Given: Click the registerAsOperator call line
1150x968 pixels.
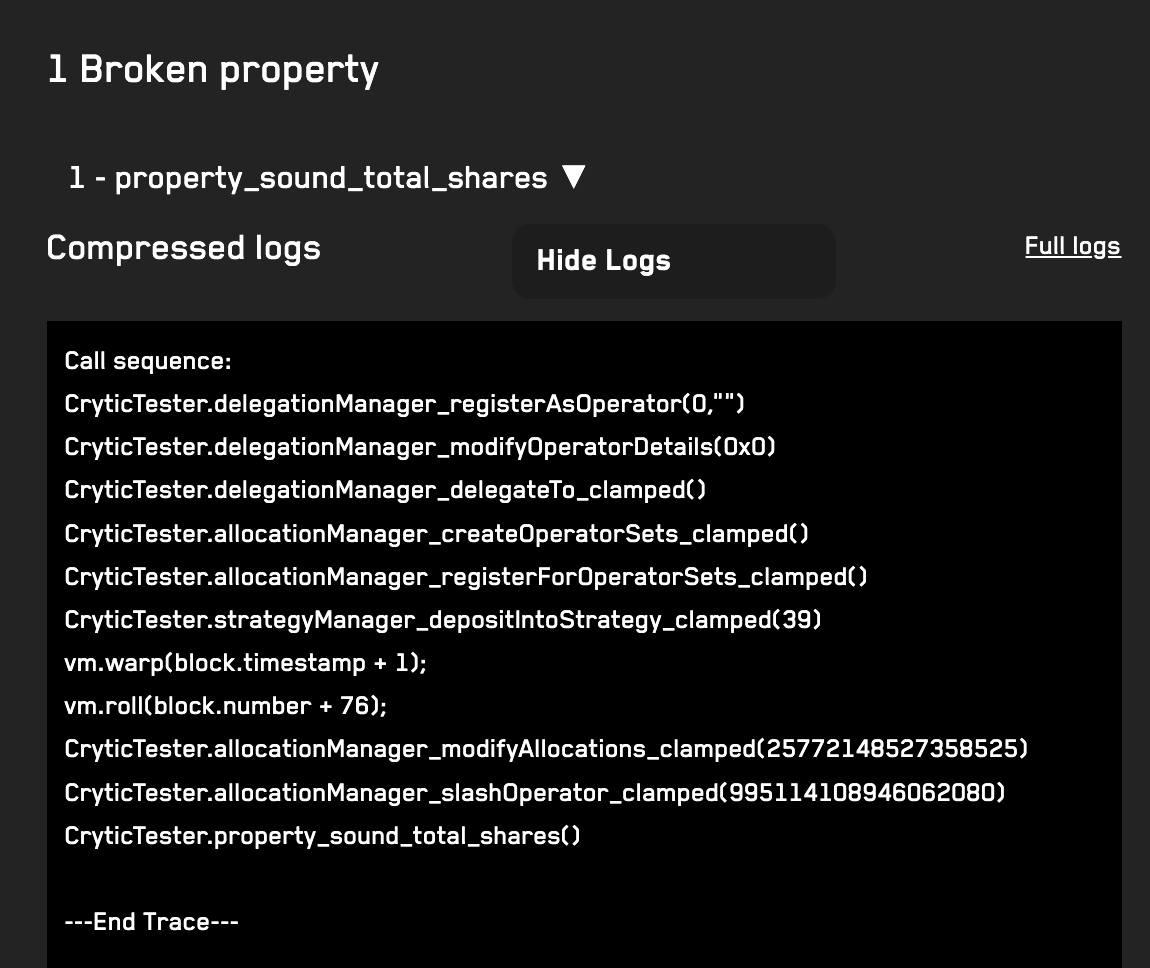Looking at the screenshot, I should pos(404,403).
